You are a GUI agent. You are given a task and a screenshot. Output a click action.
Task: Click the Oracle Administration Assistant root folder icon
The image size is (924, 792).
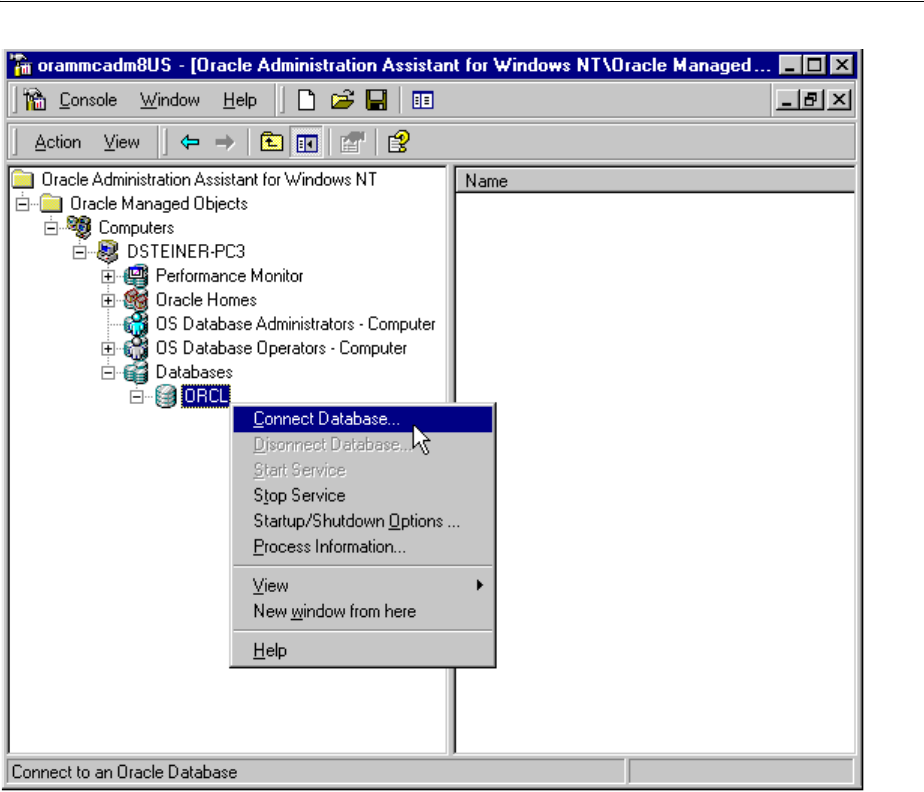23,179
